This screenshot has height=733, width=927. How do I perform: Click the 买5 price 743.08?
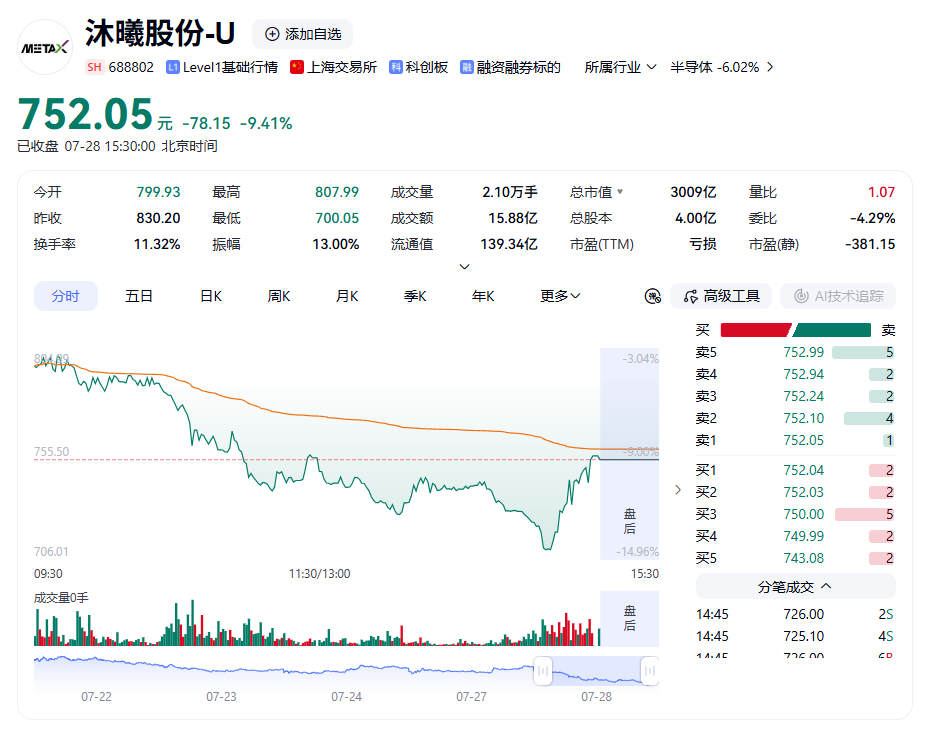tap(803, 558)
